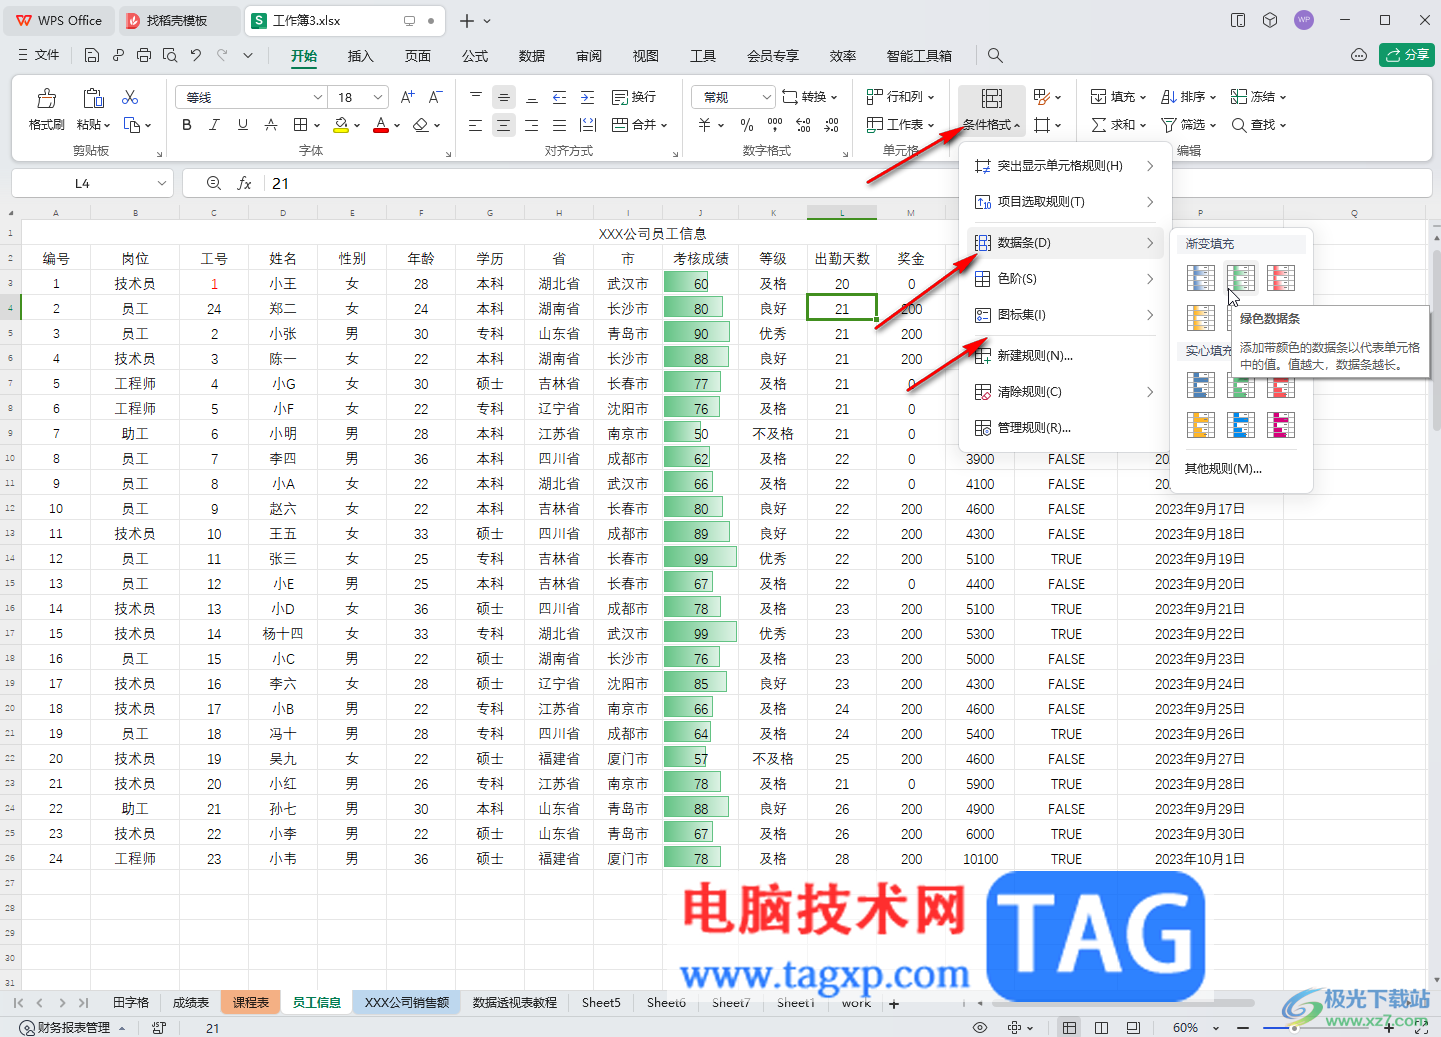Expand the Freeze panes (冻结) dropdown
This screenshot has width=1441, height=1037.
pyautogui.click(x=1283, y=97)
